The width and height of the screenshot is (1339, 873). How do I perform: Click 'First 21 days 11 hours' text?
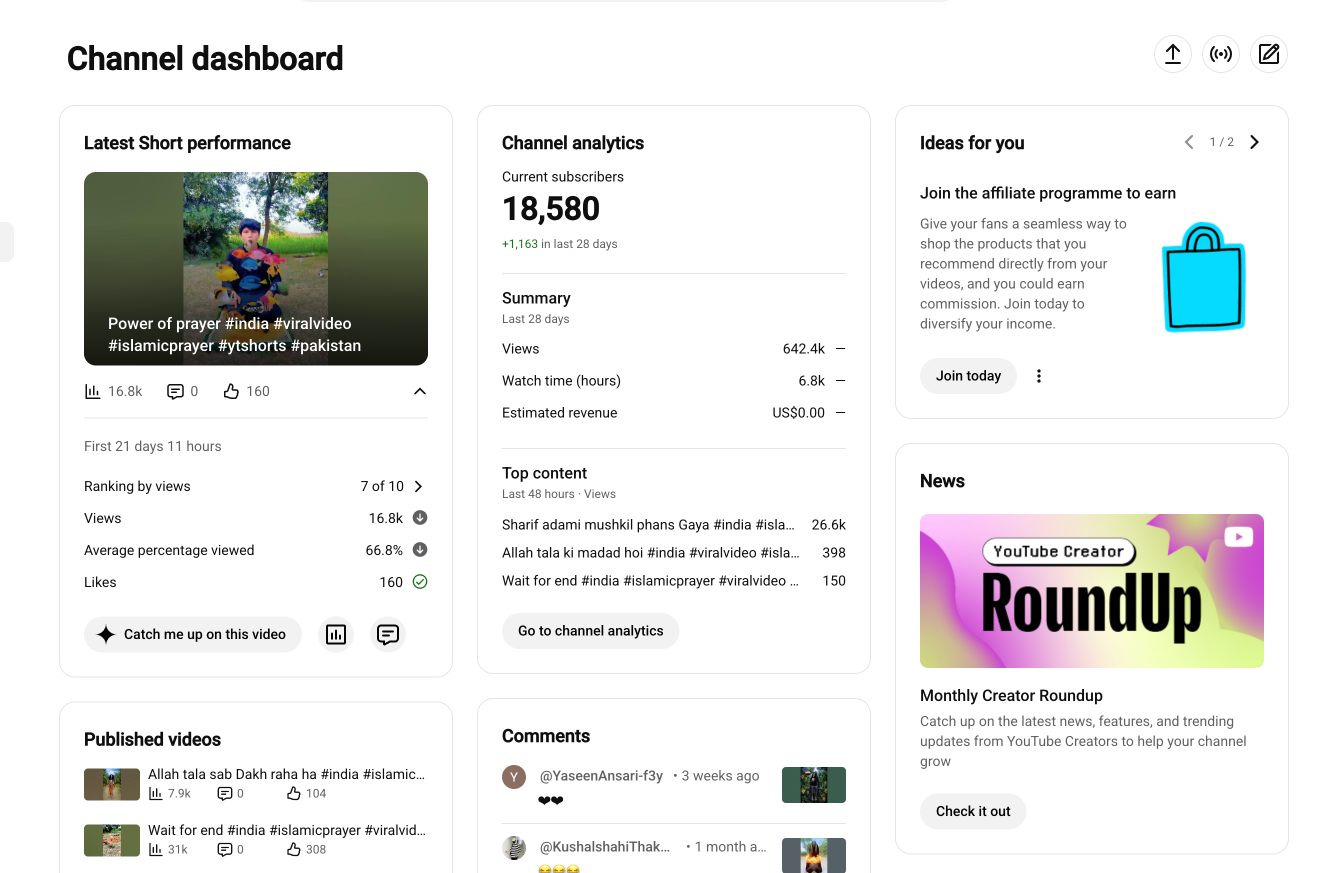(x=153, y=446)
